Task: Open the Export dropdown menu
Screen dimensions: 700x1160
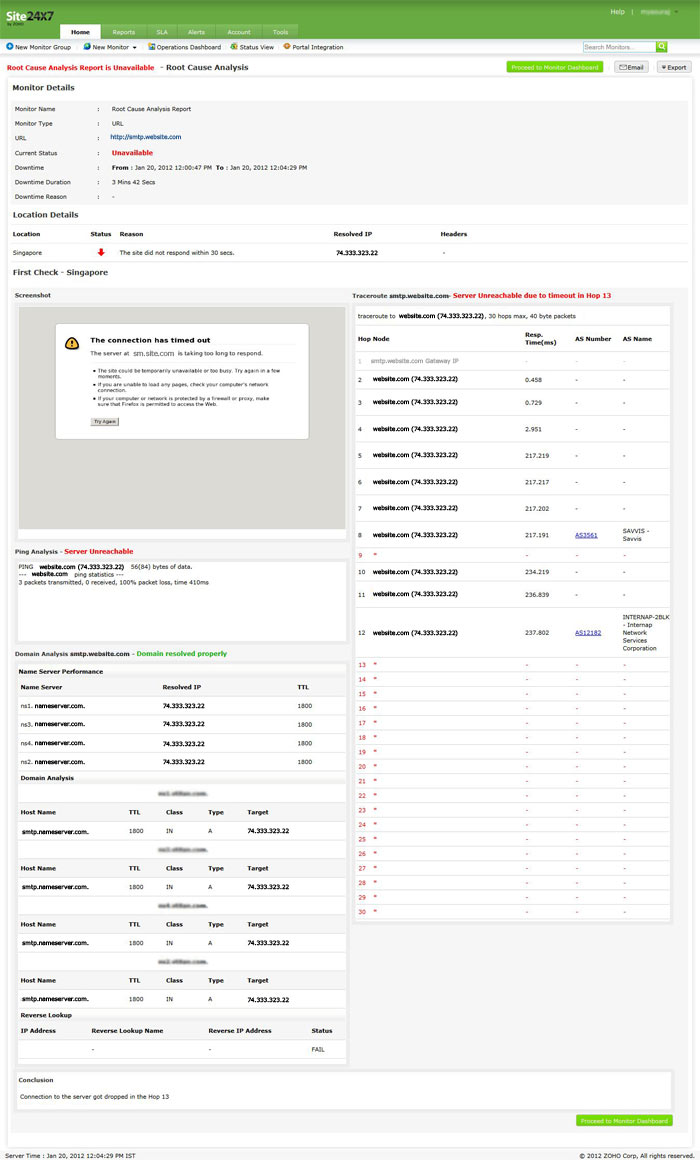Action: pos(674,67)
